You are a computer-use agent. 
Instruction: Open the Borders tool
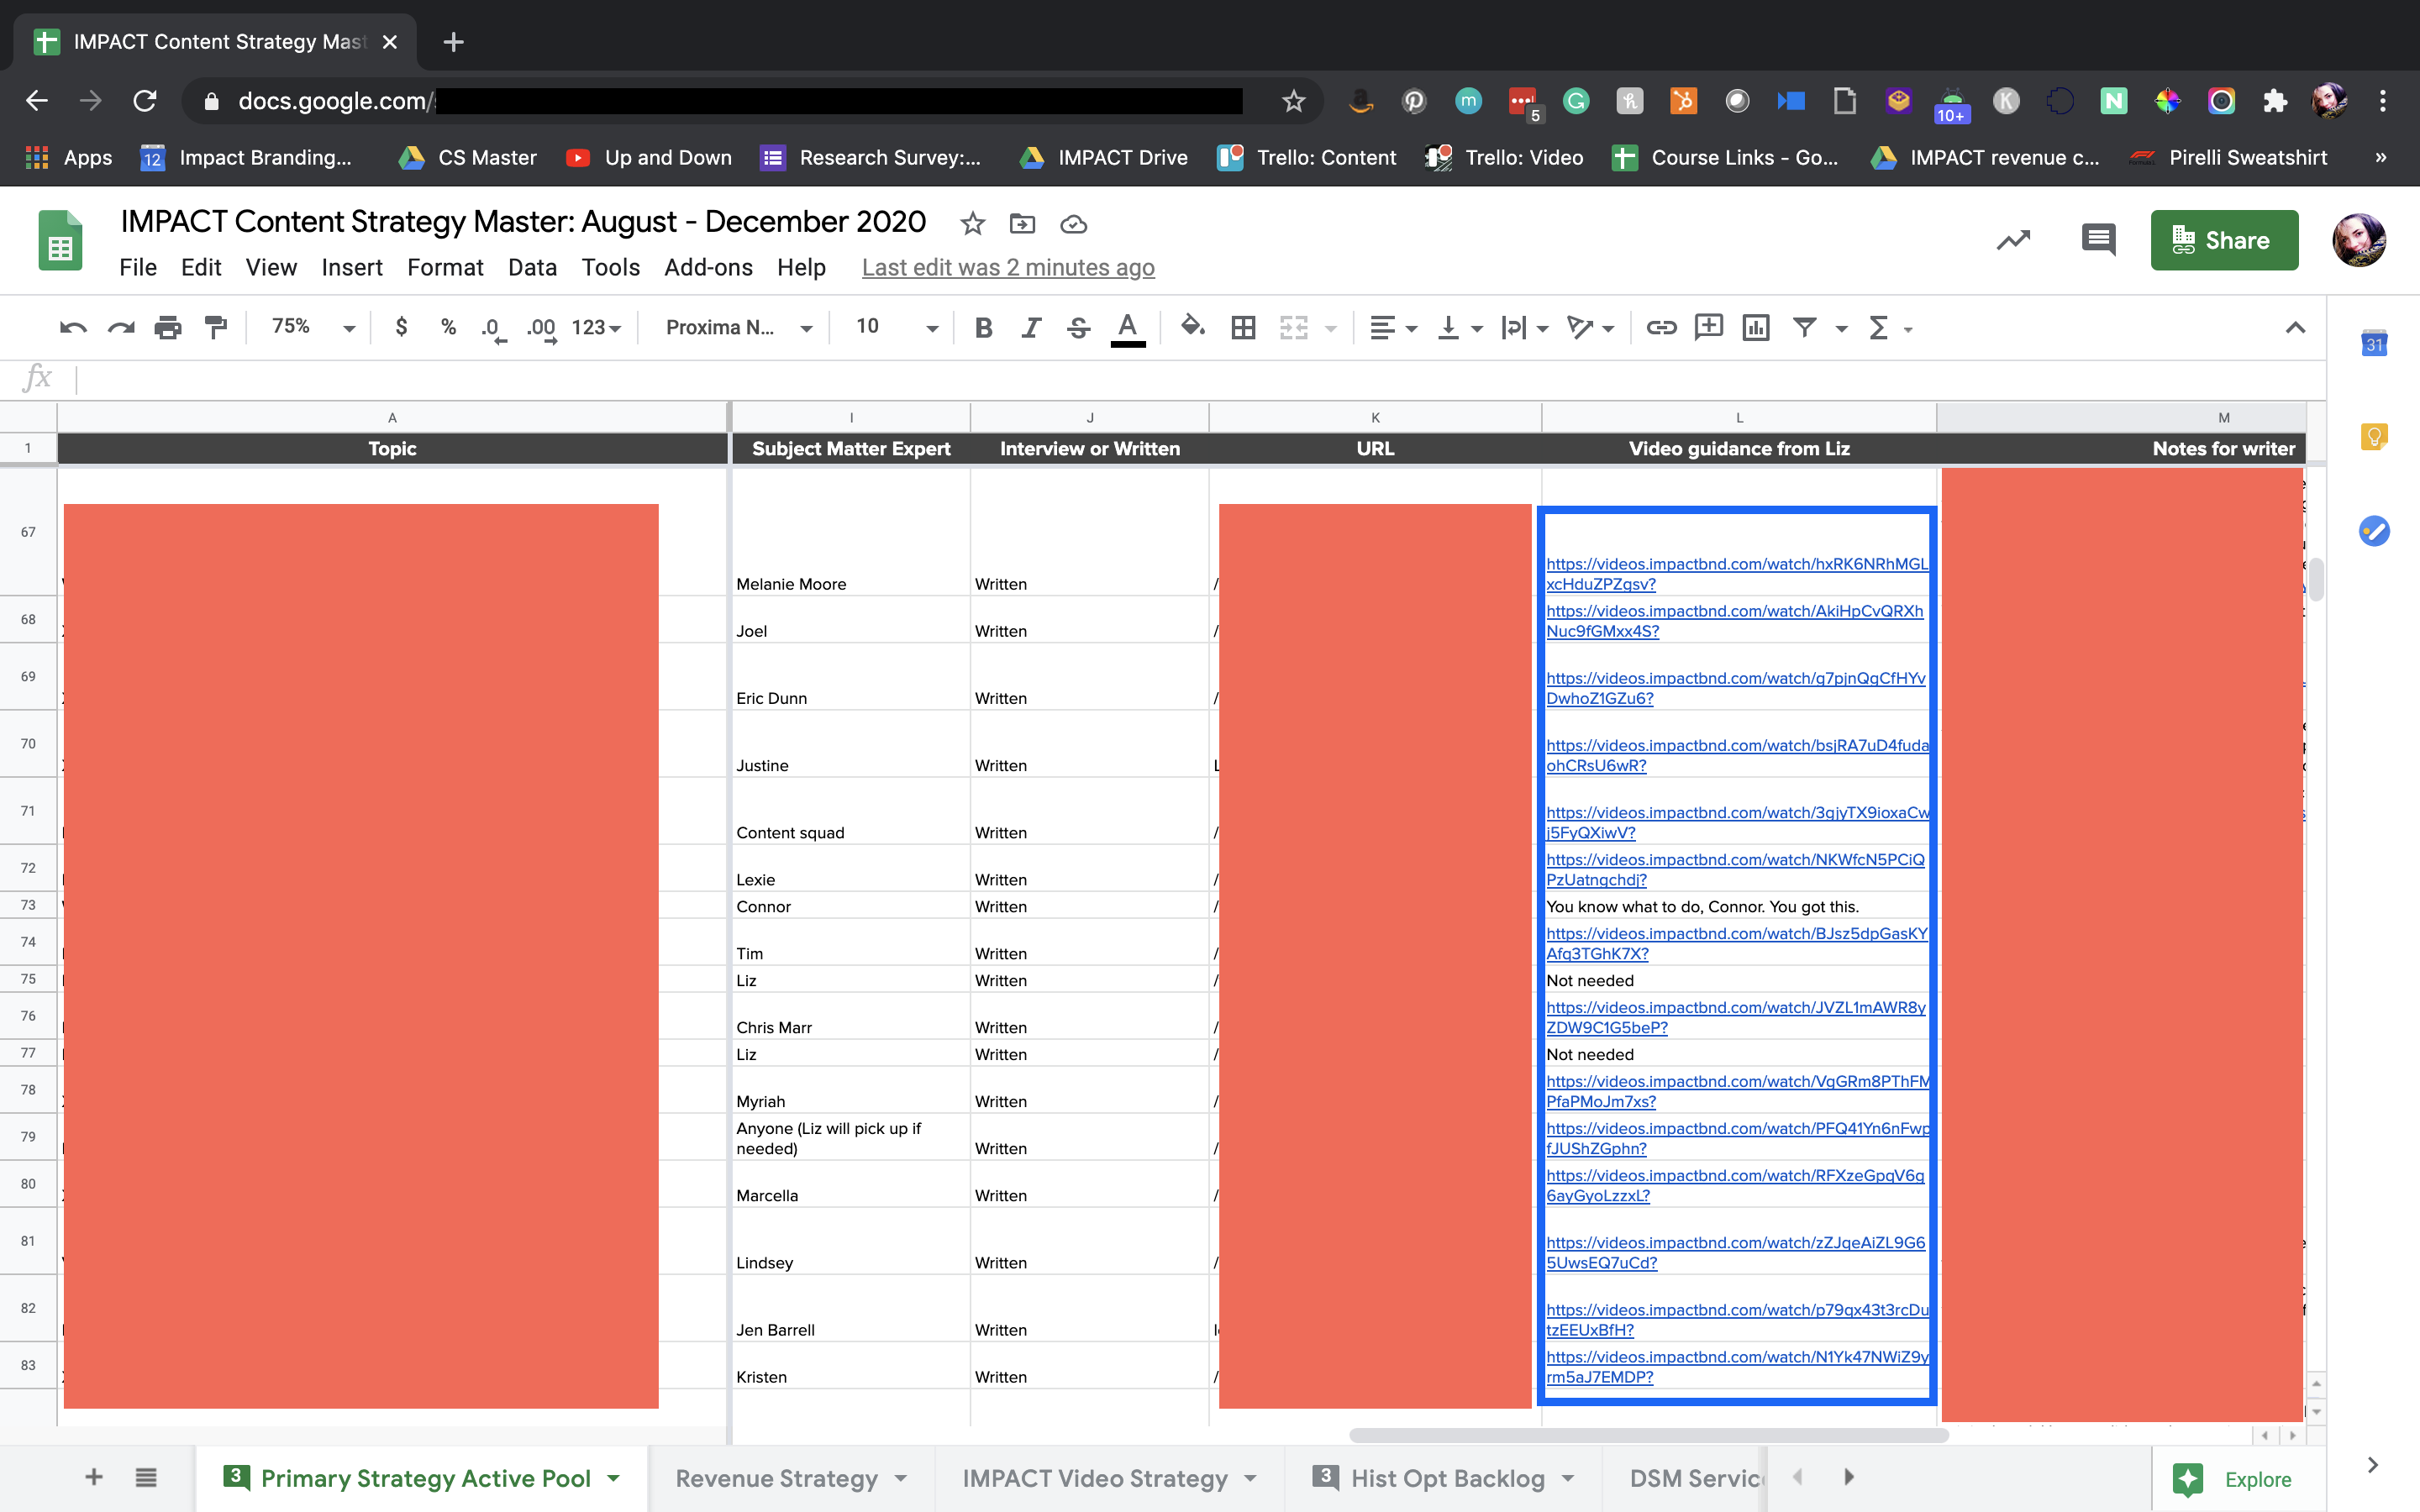click(x=1243, y=327)
